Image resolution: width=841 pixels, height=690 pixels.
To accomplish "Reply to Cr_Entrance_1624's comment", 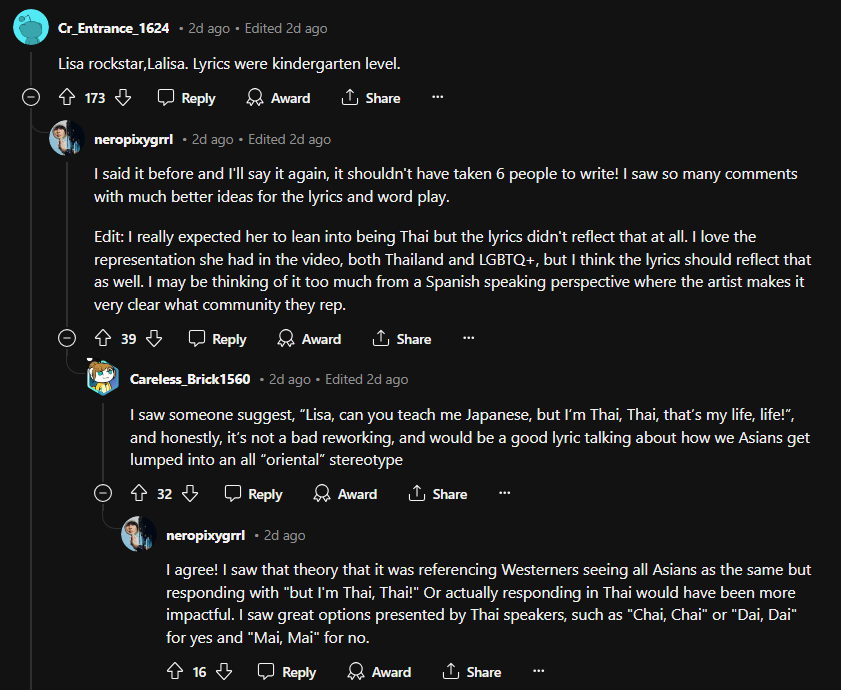I will (186, 98).
